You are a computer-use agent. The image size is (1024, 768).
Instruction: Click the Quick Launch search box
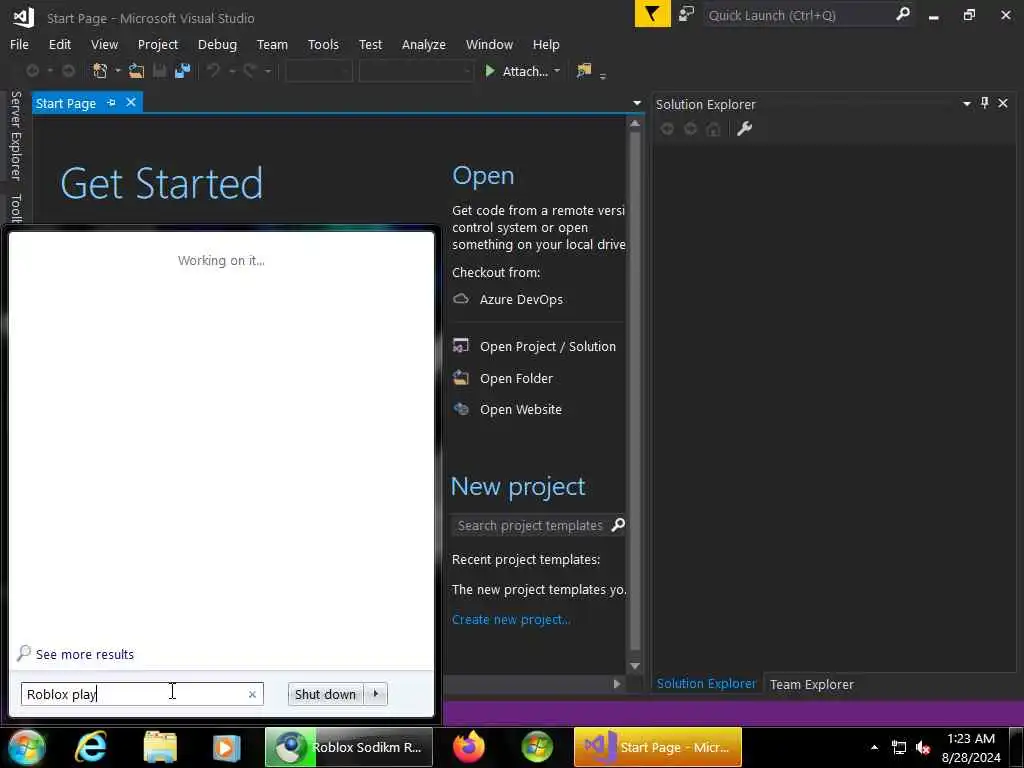click(808, 14)
